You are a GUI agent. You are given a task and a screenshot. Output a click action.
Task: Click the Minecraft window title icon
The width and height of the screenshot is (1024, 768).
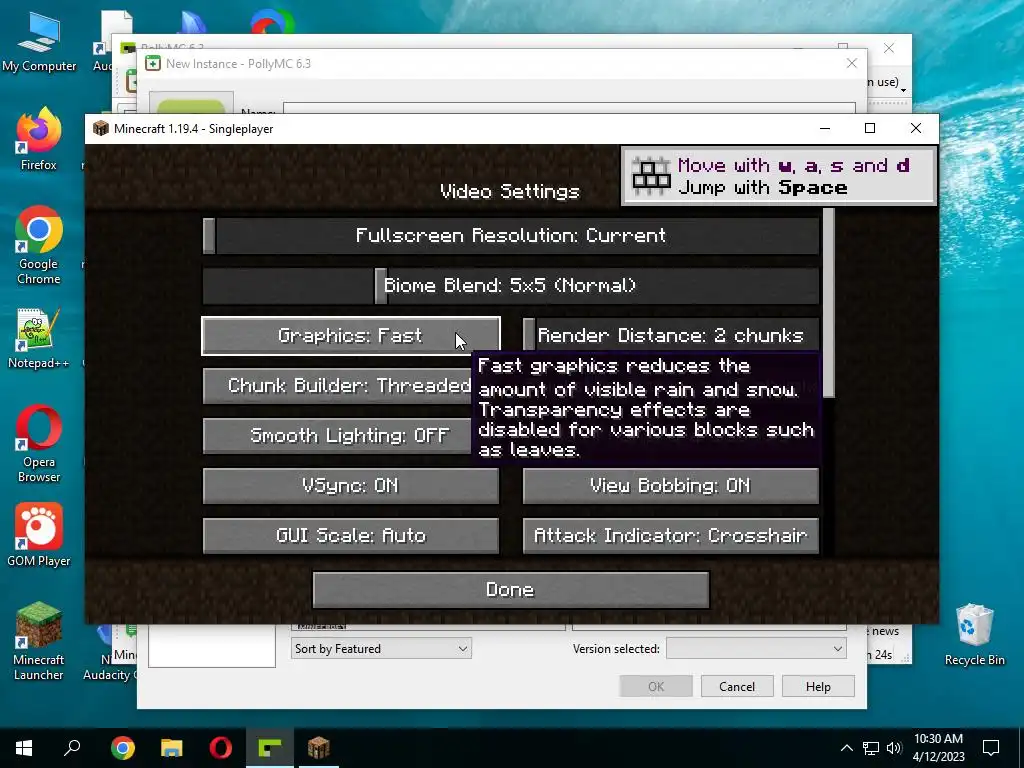point(101,129)
